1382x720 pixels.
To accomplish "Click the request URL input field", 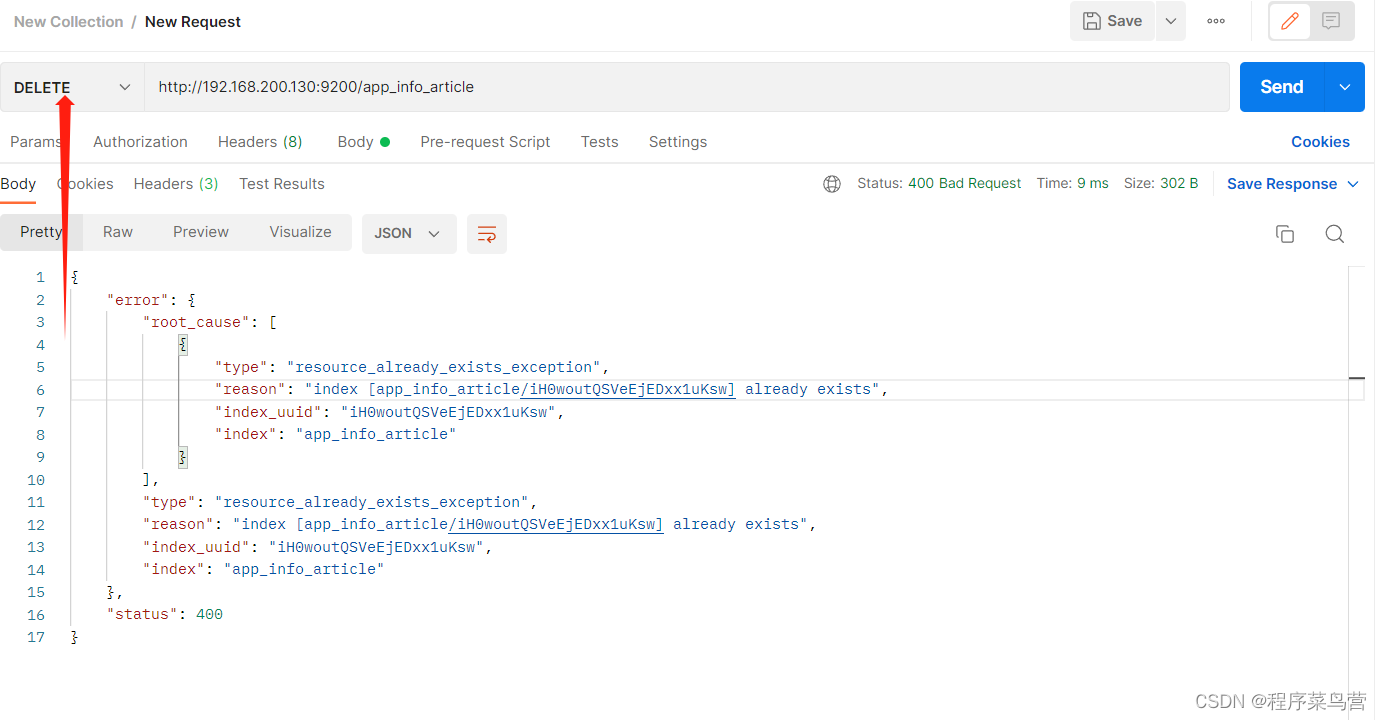I will (687, 87).
